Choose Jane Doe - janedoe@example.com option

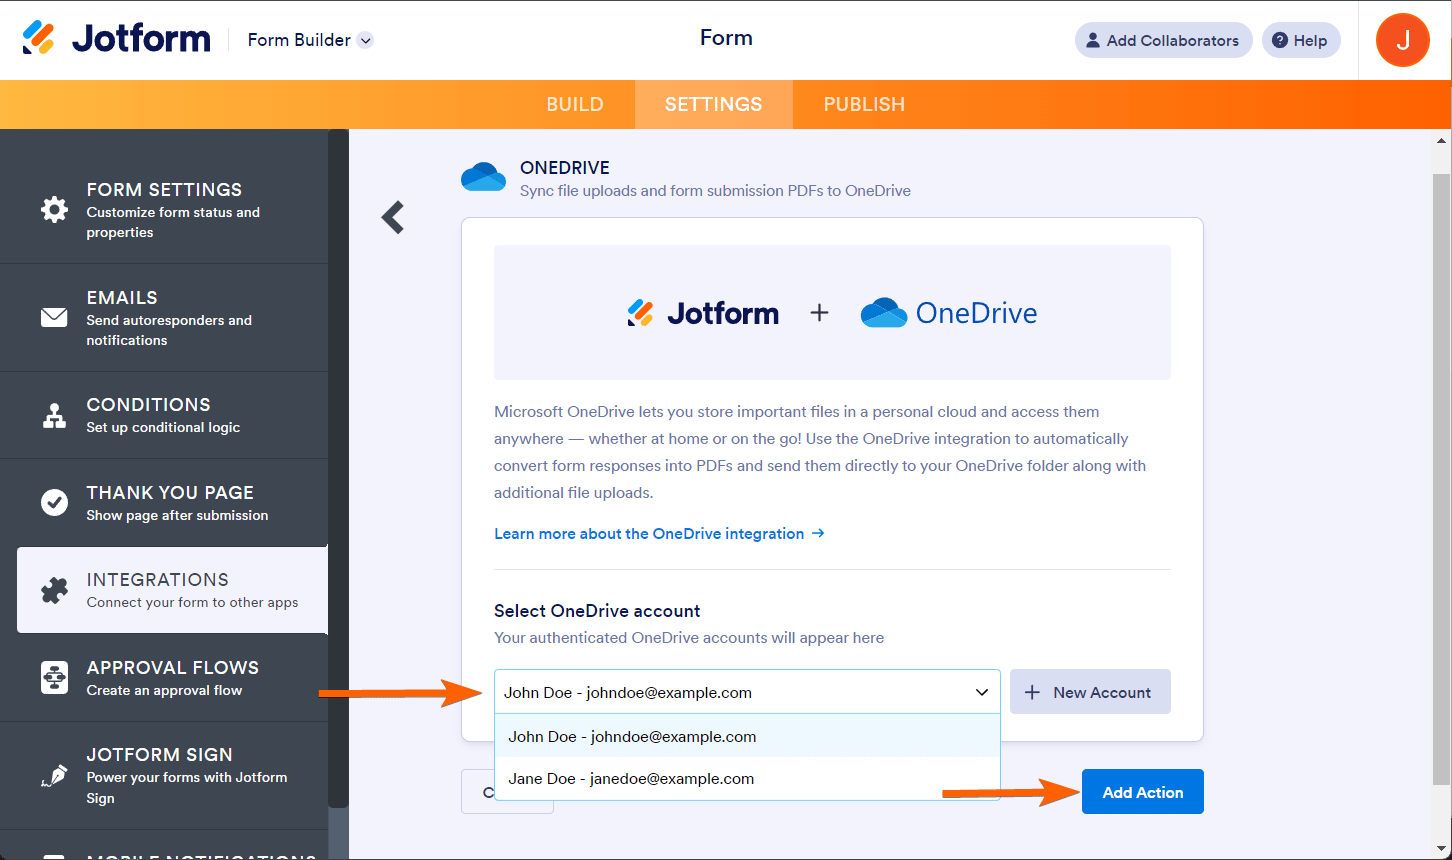pyautogui.click(x=748, y=778)
